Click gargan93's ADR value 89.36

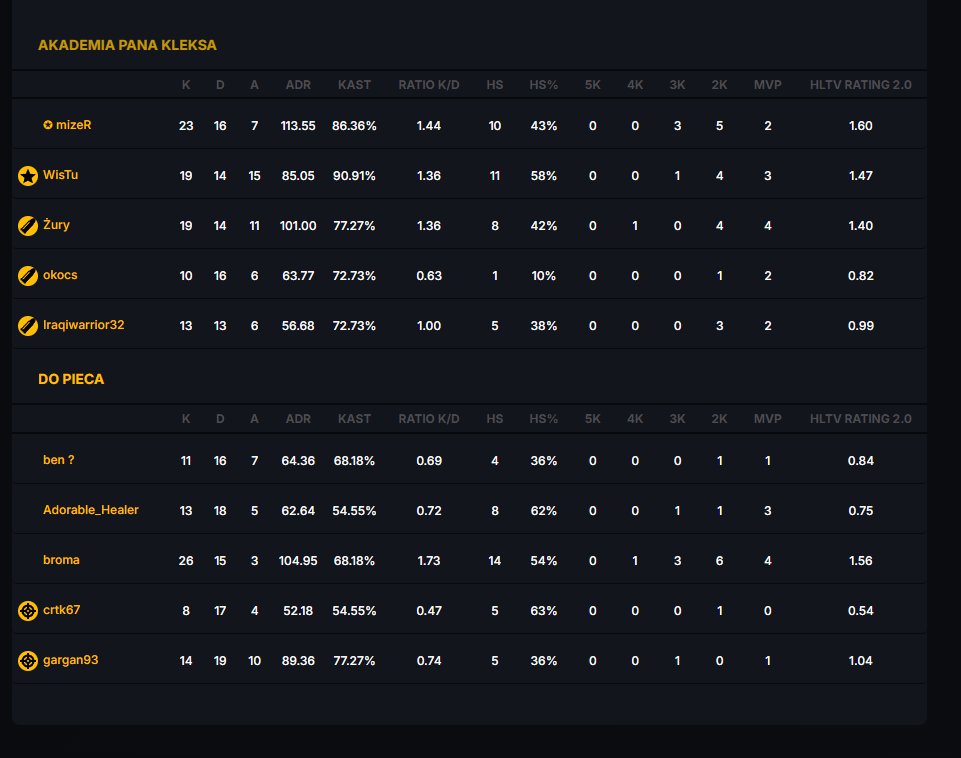(298, 661)
